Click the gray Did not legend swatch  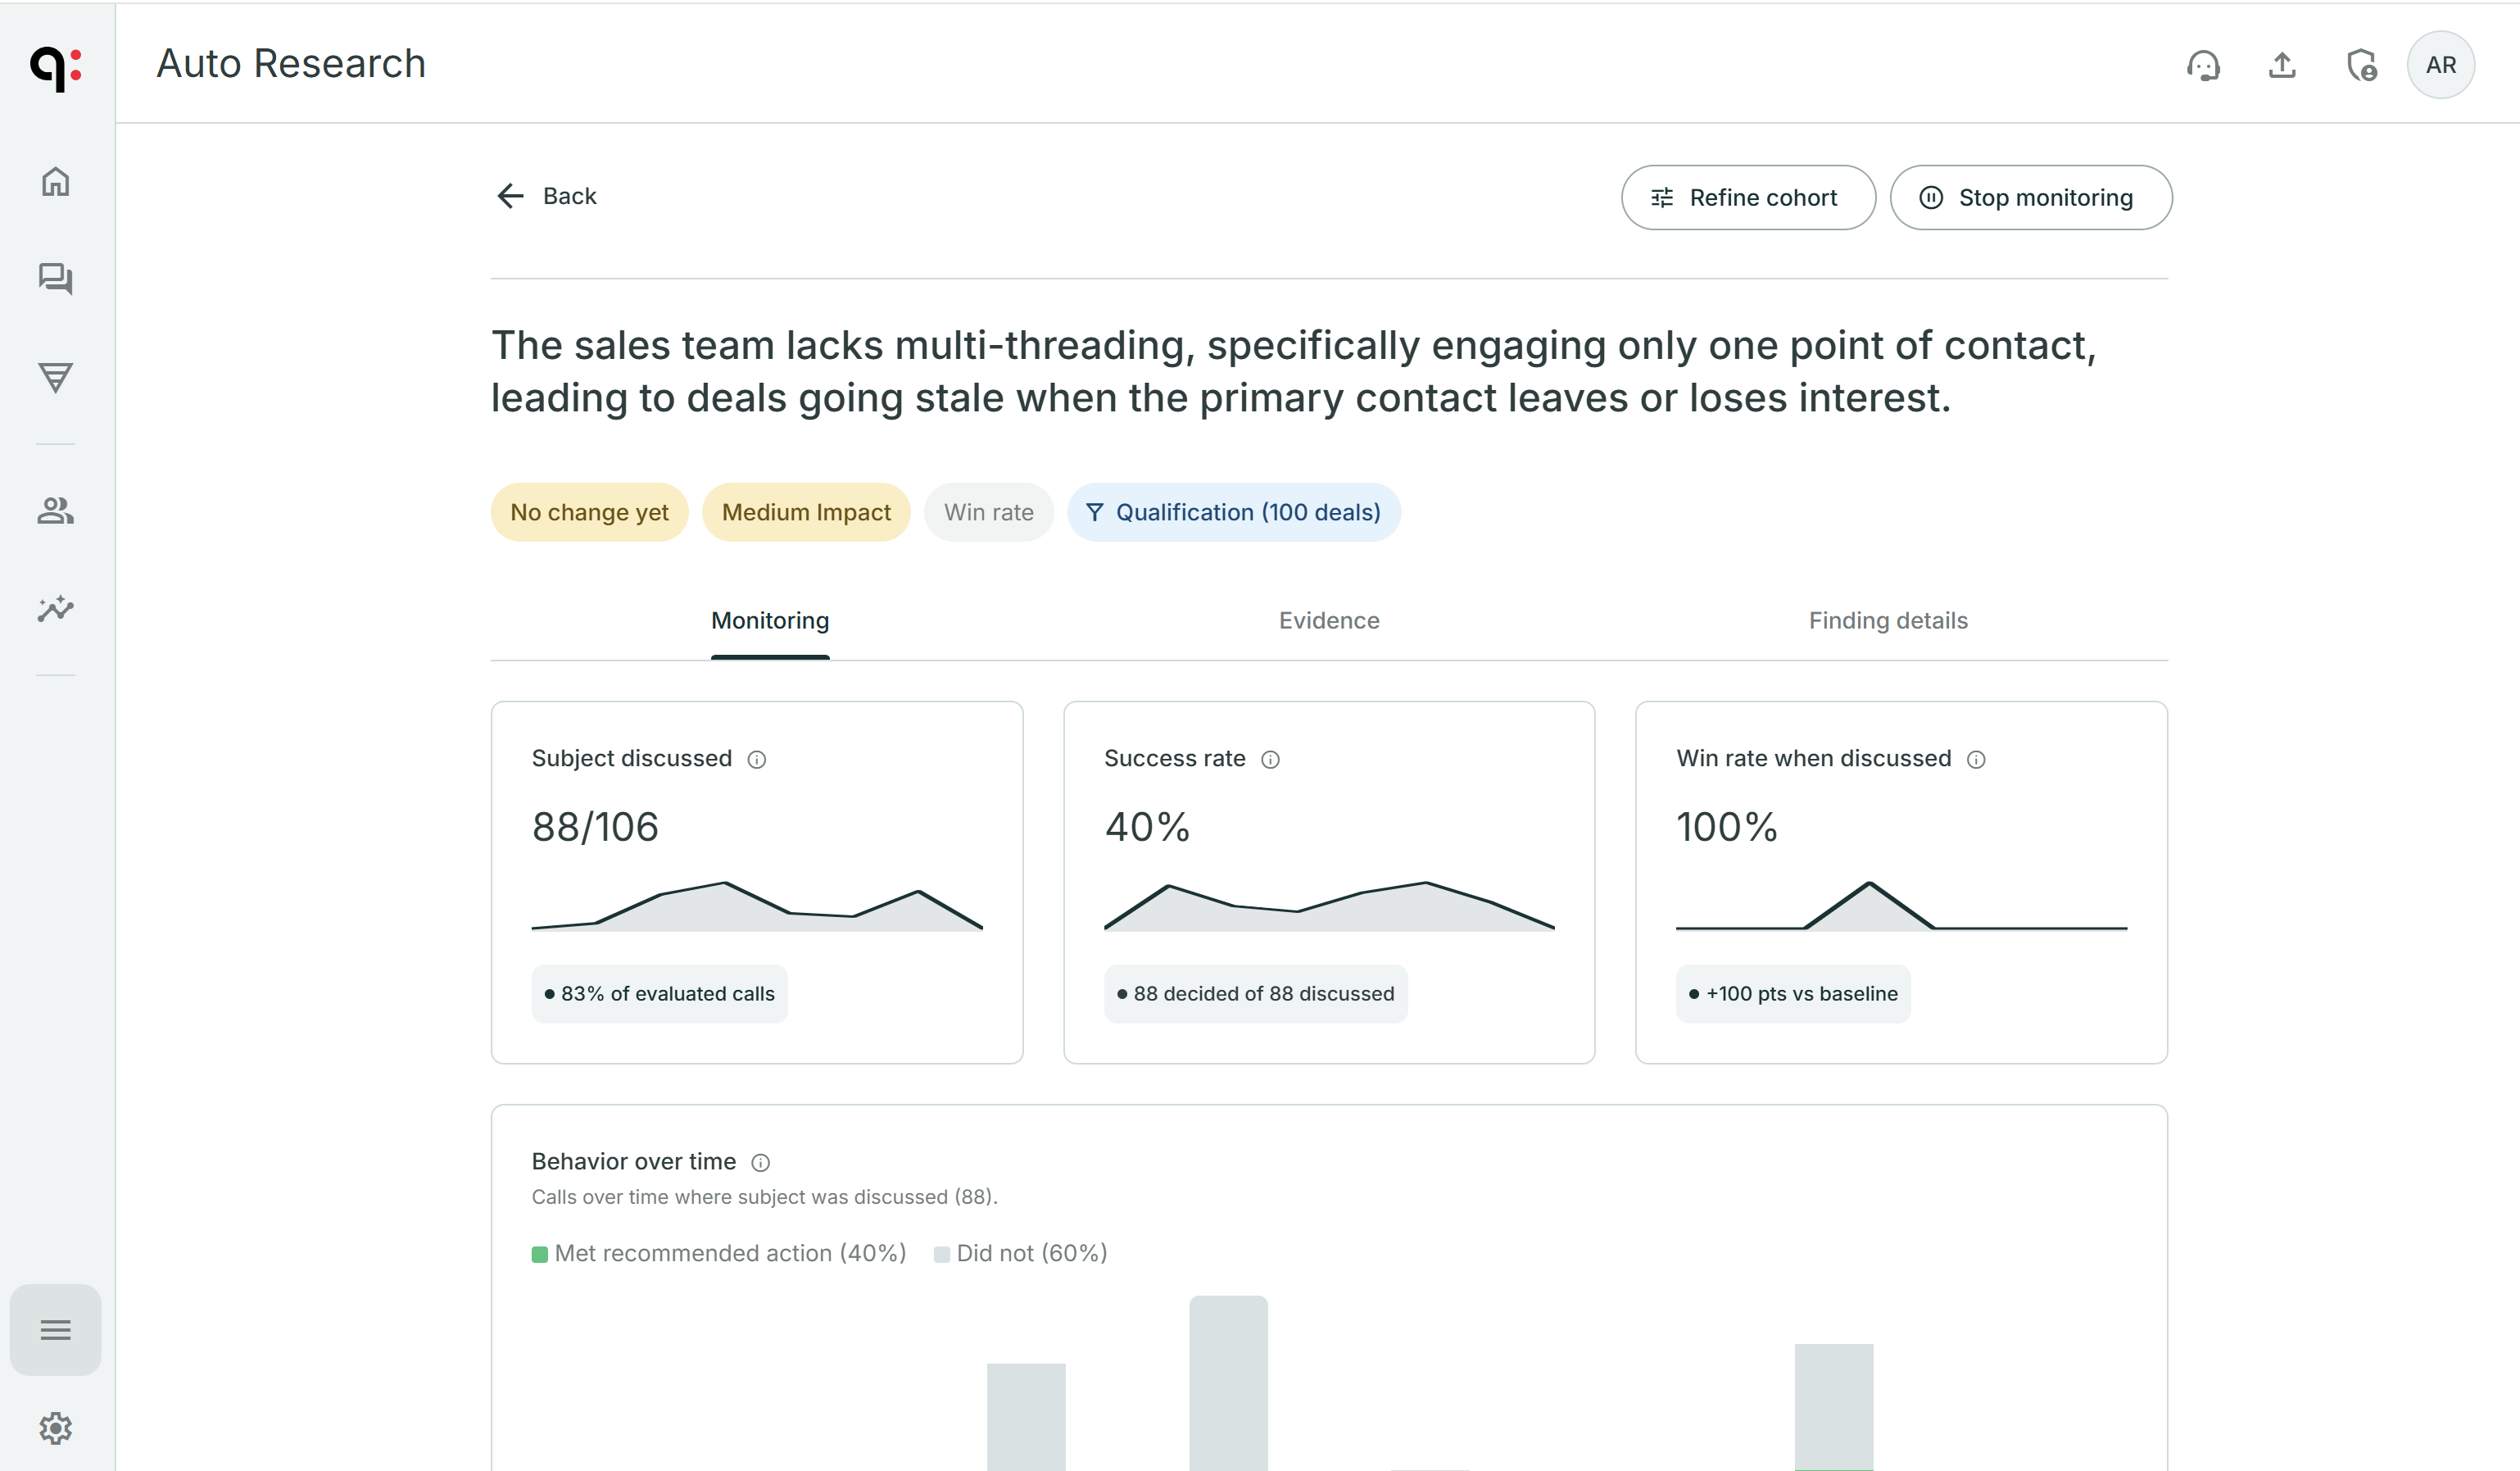[x=942, y=1255]
